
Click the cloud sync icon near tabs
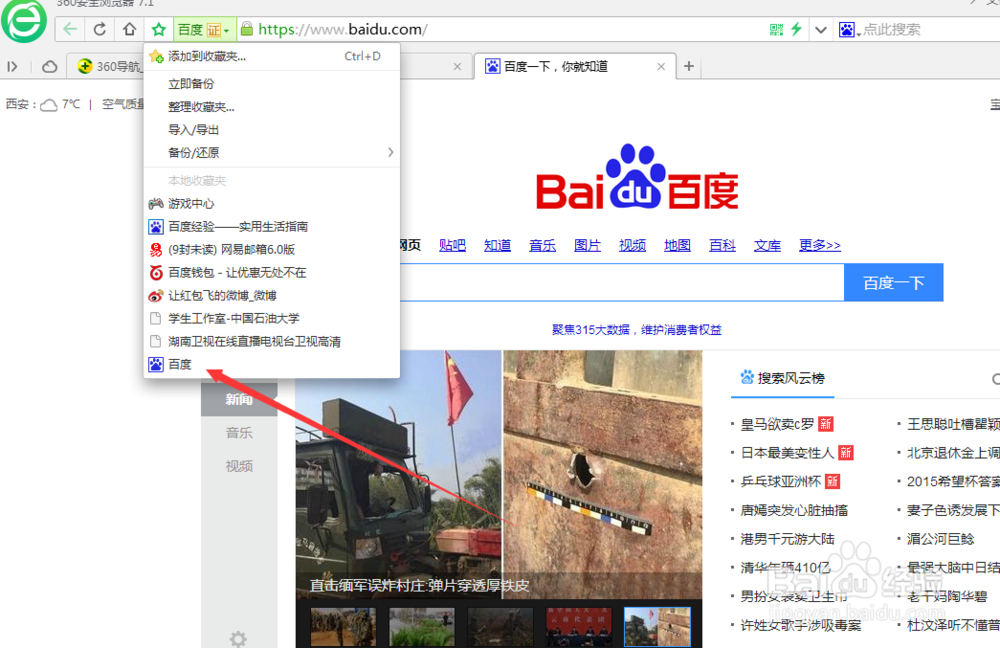click(49, 66)
